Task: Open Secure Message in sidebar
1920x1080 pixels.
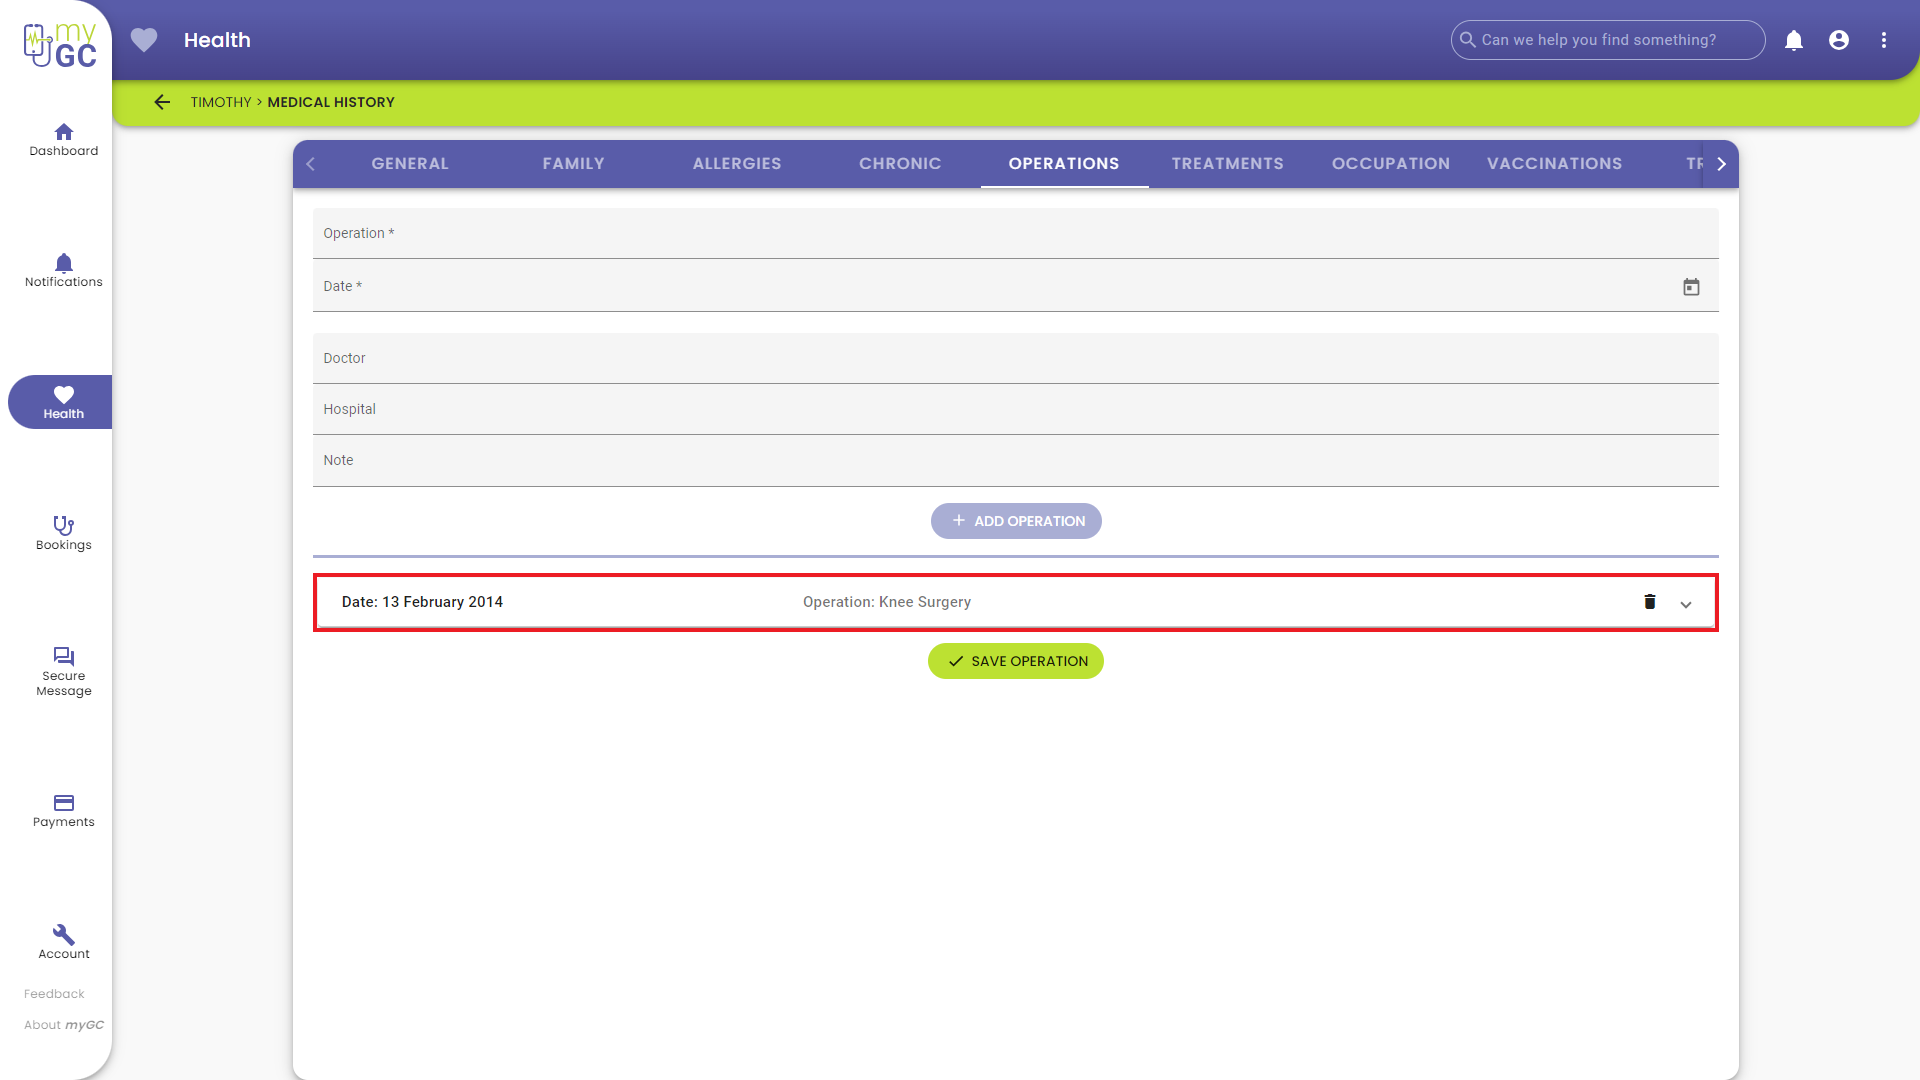Action: click(x=64, y=671)
